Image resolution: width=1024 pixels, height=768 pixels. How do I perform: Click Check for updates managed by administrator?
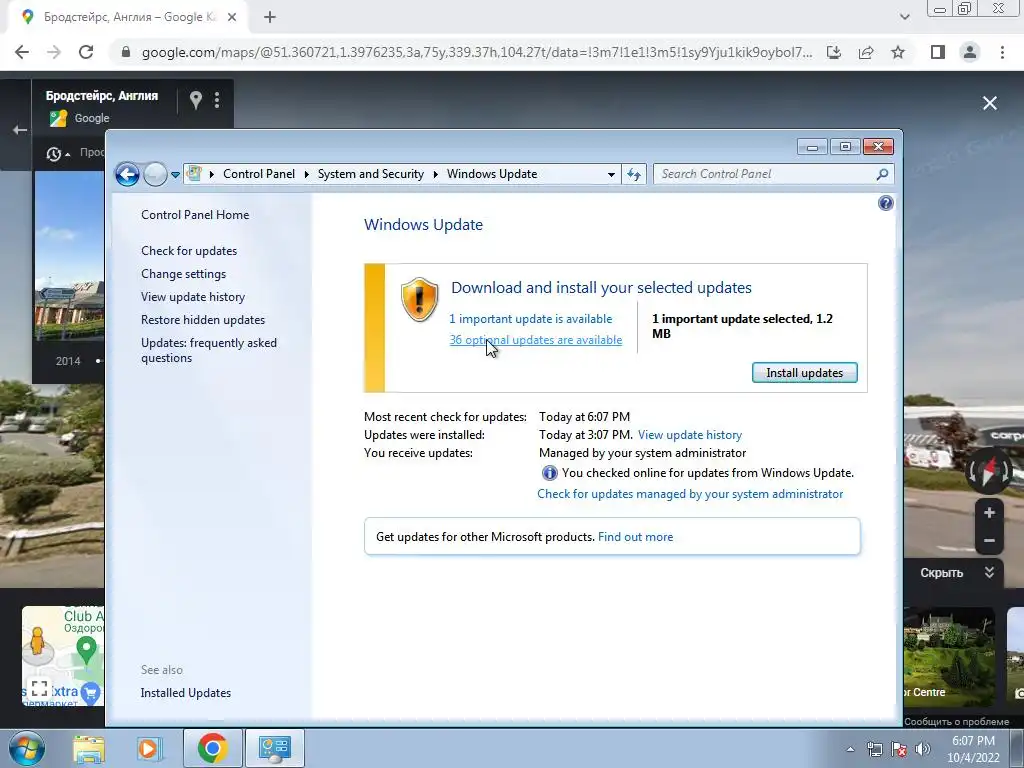coord(690,494)
